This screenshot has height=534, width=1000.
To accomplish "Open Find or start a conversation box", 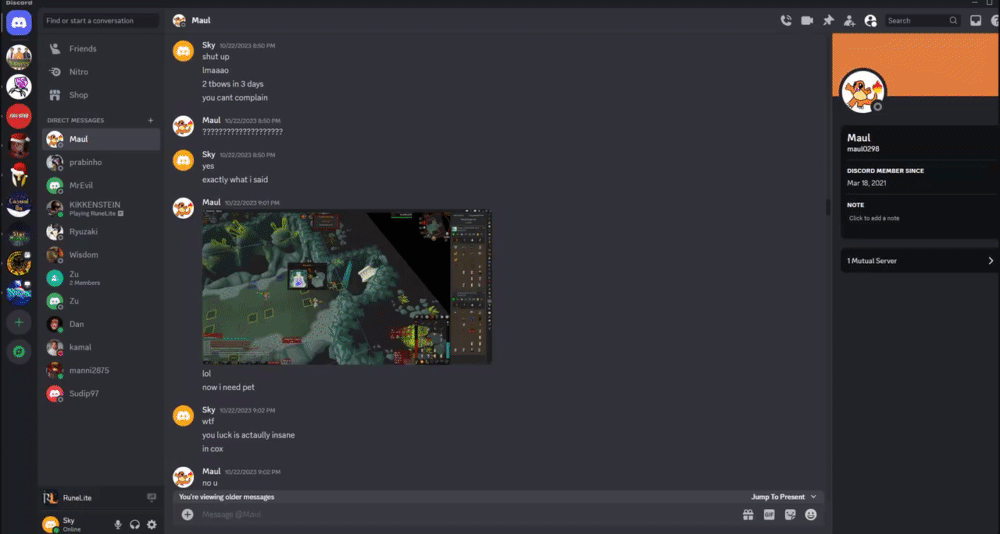I will [x=101, y=20].
